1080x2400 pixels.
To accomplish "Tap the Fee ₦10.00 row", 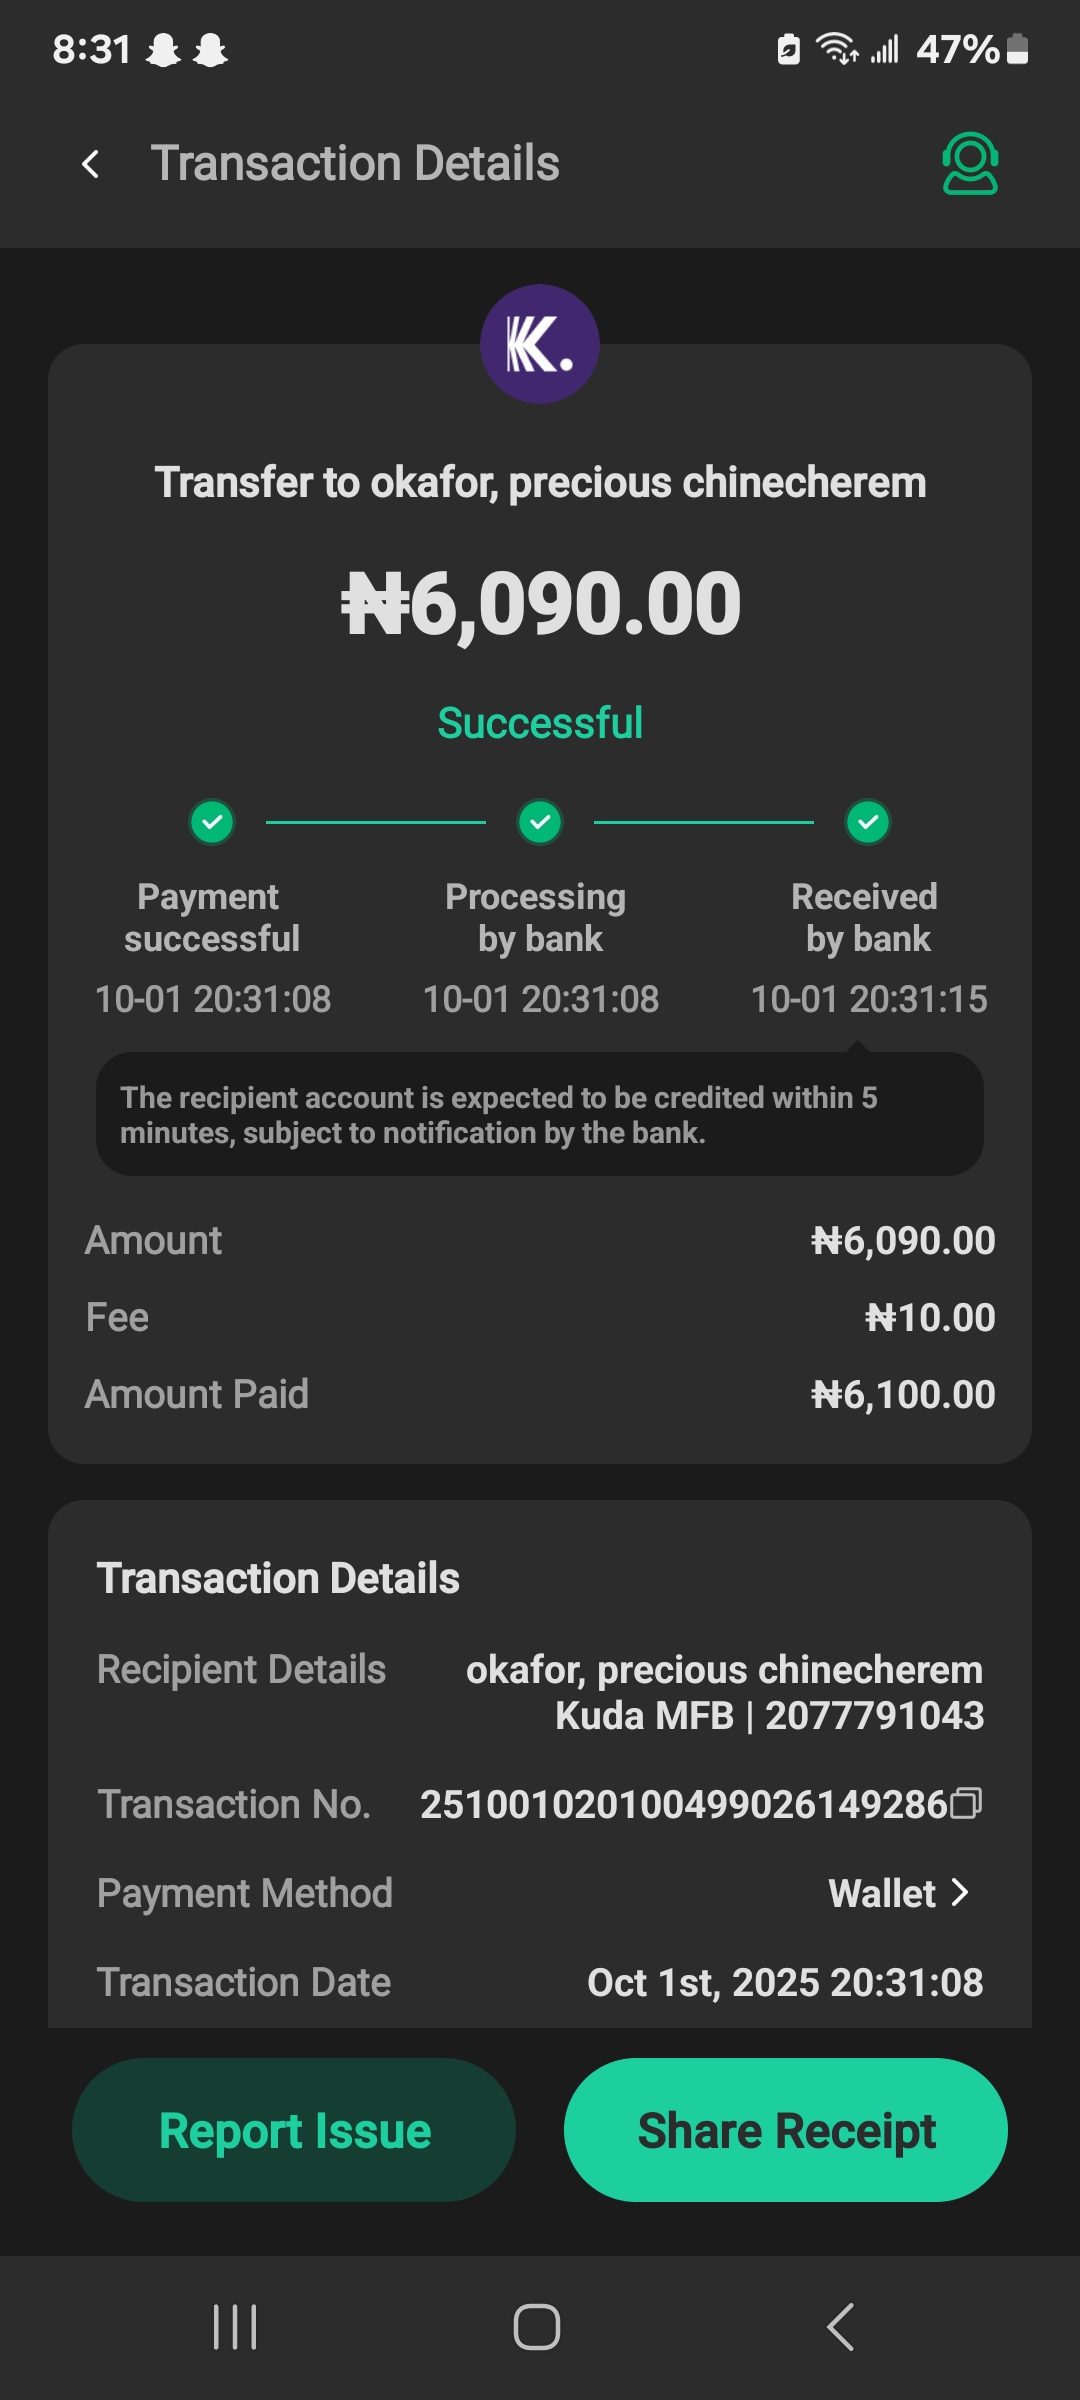I will point(540,1317).
